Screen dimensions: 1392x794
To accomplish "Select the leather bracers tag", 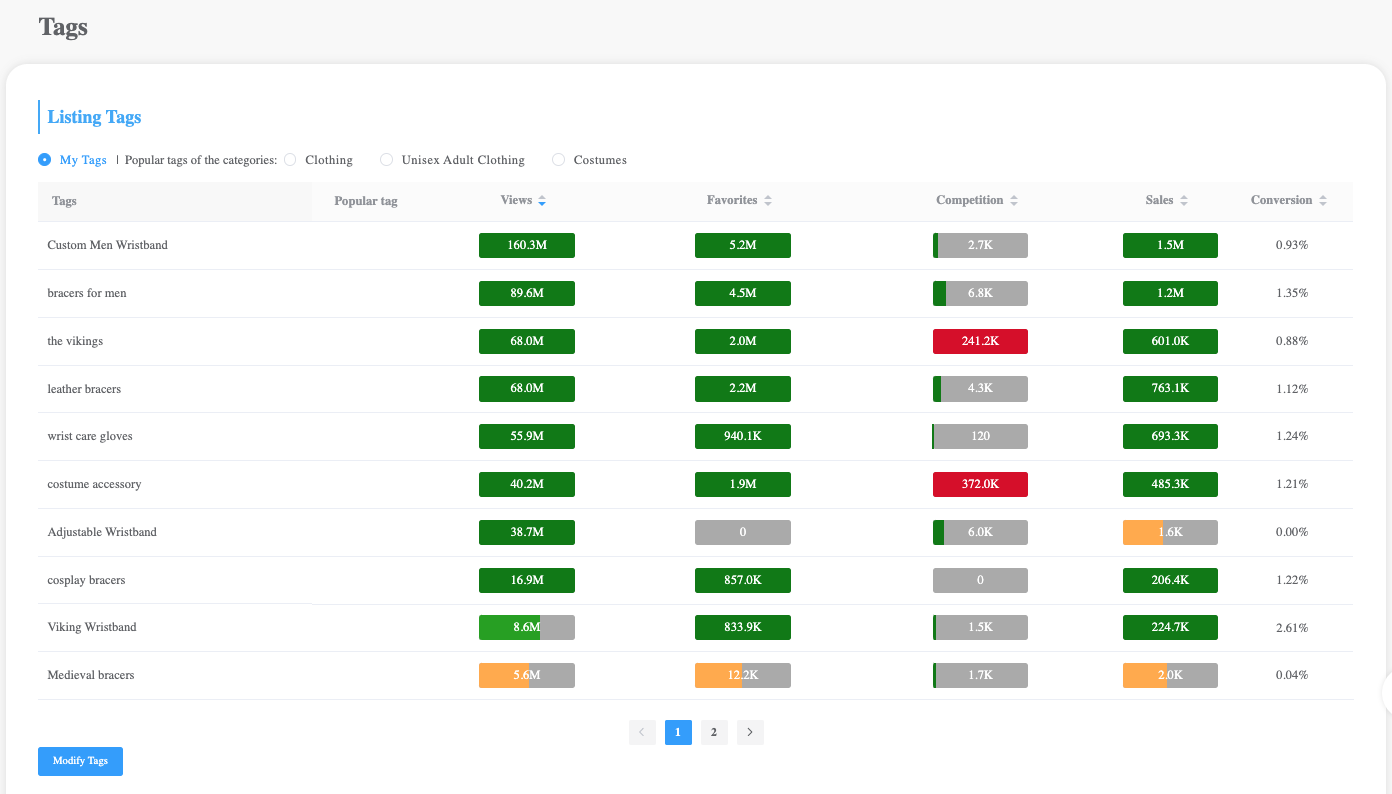I will [x=84, y=389].
